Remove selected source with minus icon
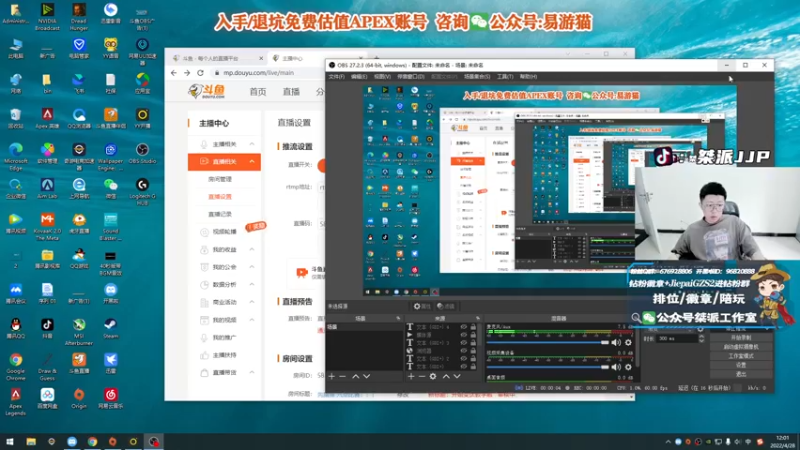Screen dimensions: 800x450 (422, 377)
